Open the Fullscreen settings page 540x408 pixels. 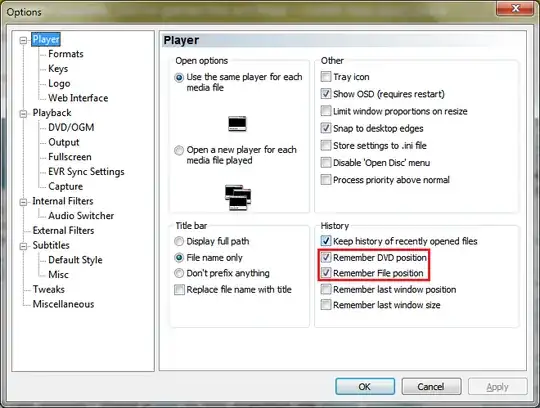click(x=70, y=157)
